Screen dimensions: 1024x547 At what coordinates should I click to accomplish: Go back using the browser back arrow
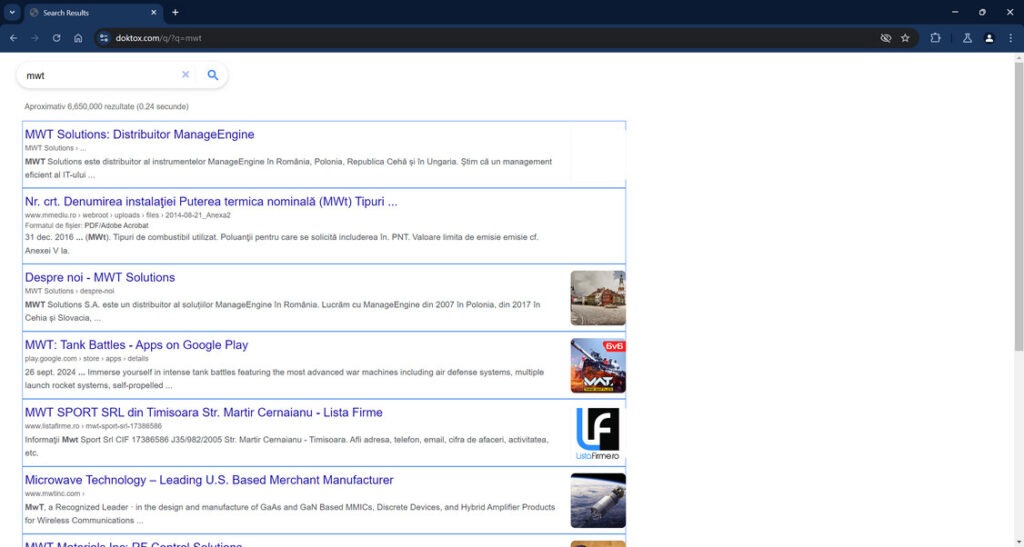click(13, 38)
